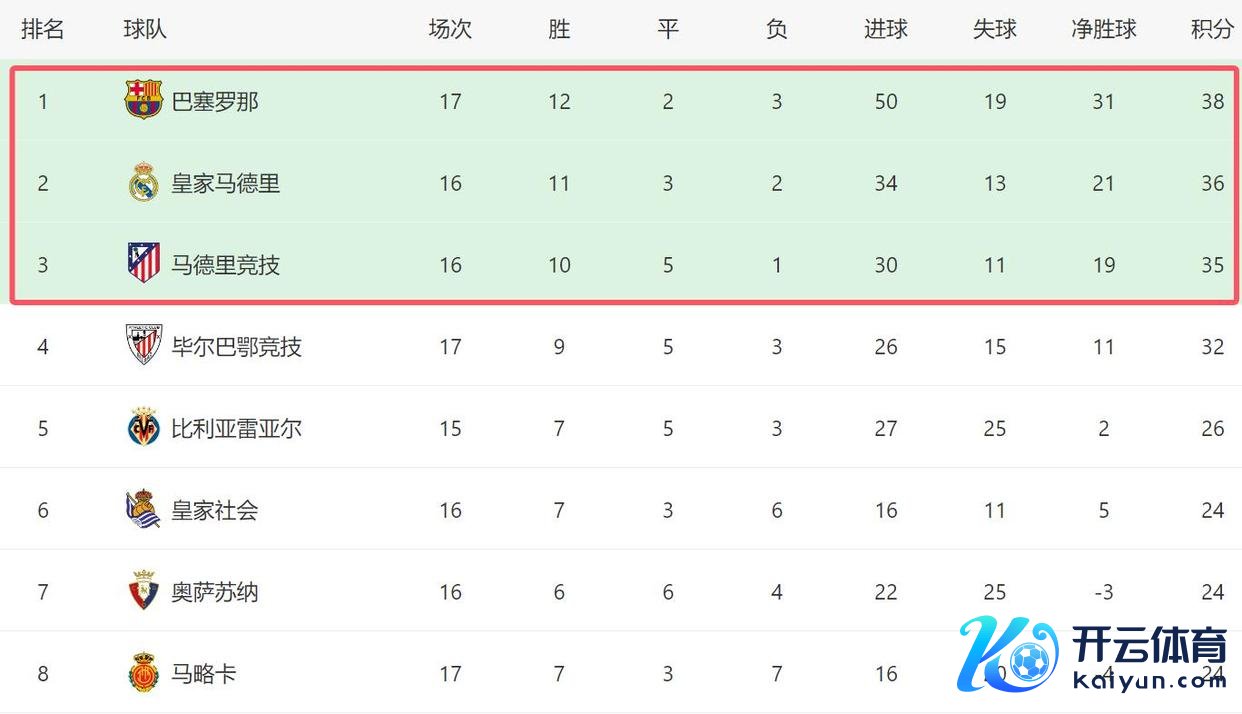This screenshot has width=1242, height=714.
Task: Click the 净胜球 column header
Action: [x=1103, y=29]
